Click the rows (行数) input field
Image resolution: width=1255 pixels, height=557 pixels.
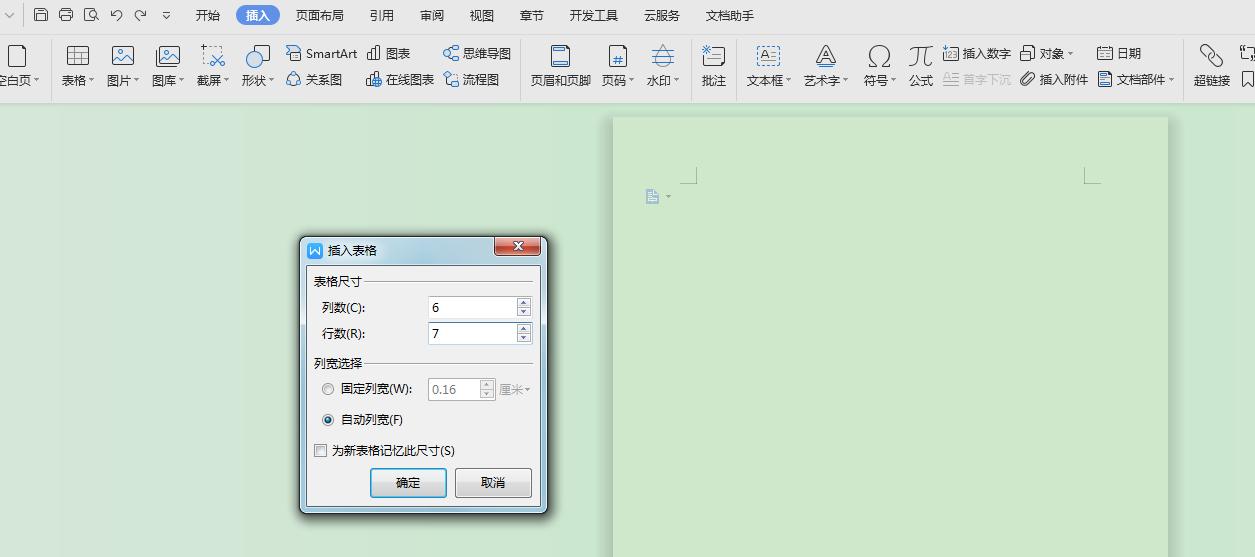tap(472, 334)
